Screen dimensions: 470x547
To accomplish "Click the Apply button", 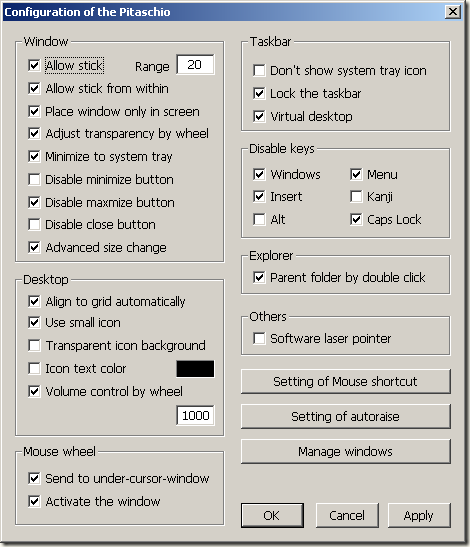I will pyautogui.click(x=419, y=515).
